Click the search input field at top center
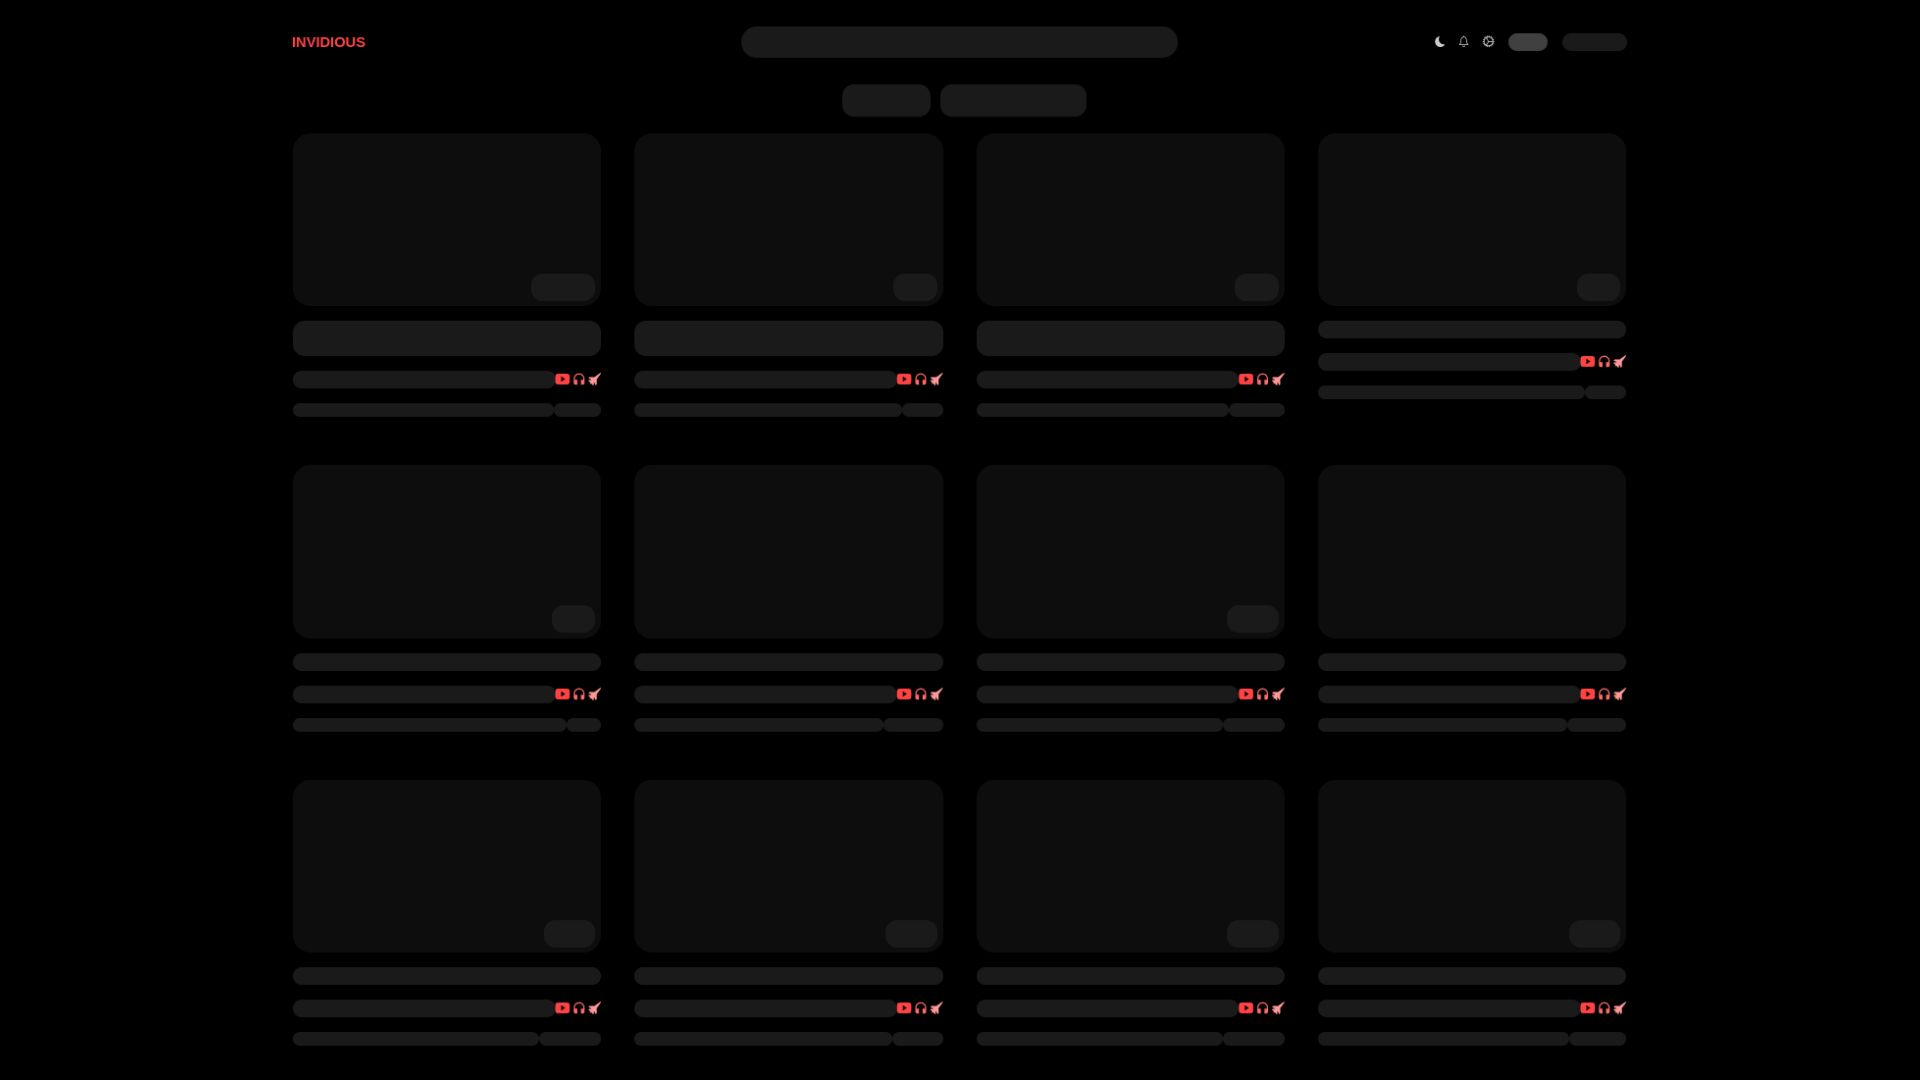The height and width of the screenshot is (1080, 1920). coord(959,42)
